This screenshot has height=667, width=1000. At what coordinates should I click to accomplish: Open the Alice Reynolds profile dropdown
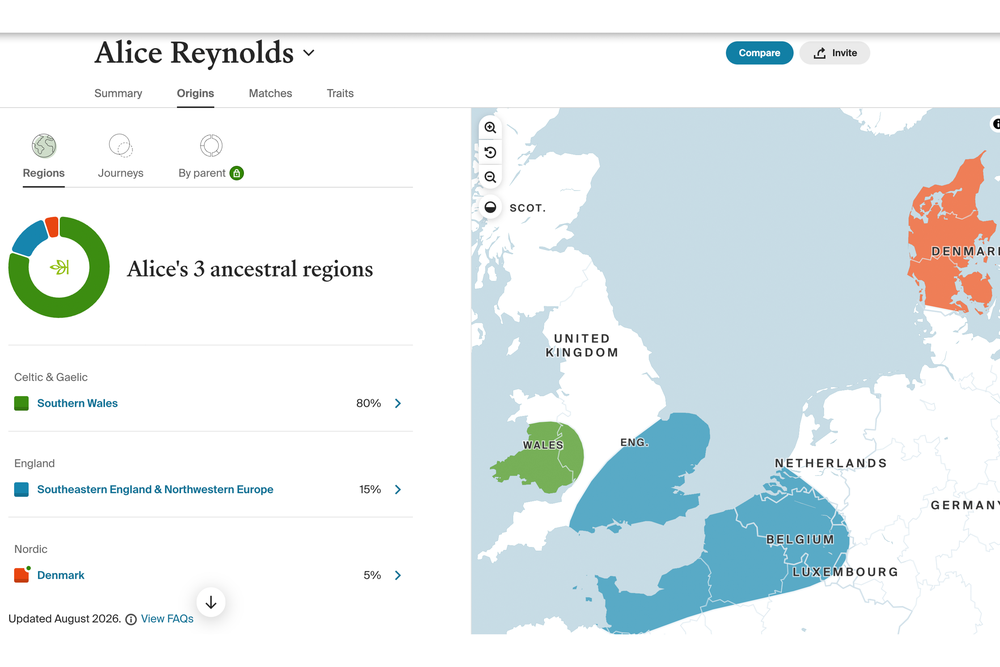[309, 53]
